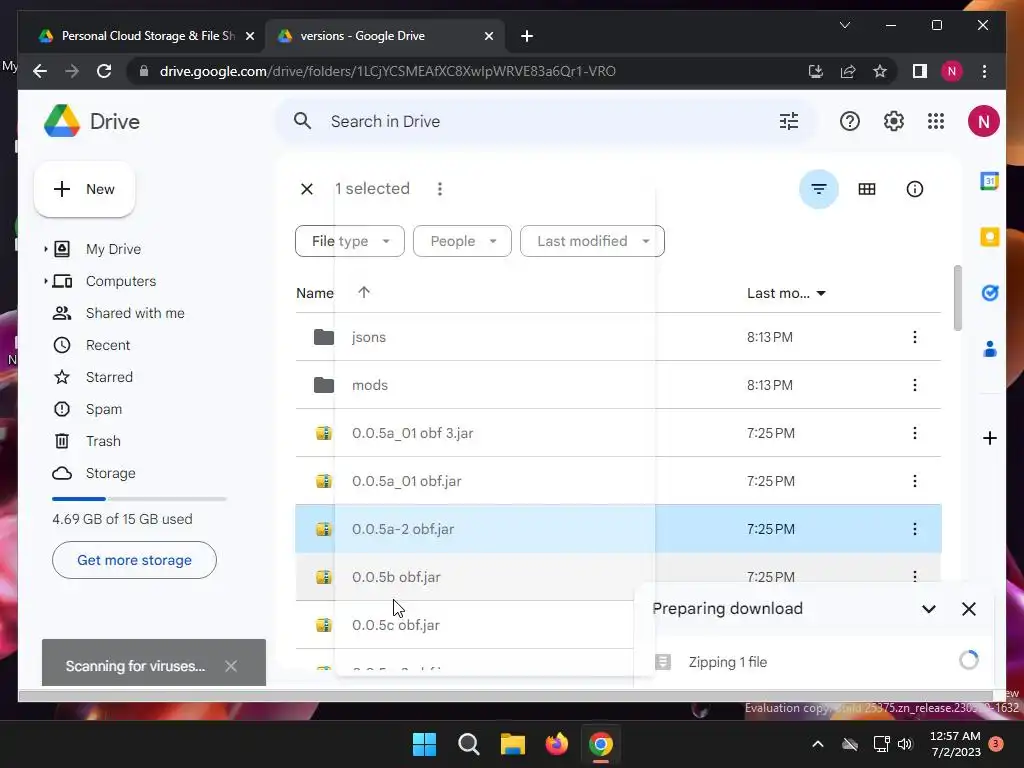
Task: Open the Last modified filter dropdown
Action: (592, 241)
